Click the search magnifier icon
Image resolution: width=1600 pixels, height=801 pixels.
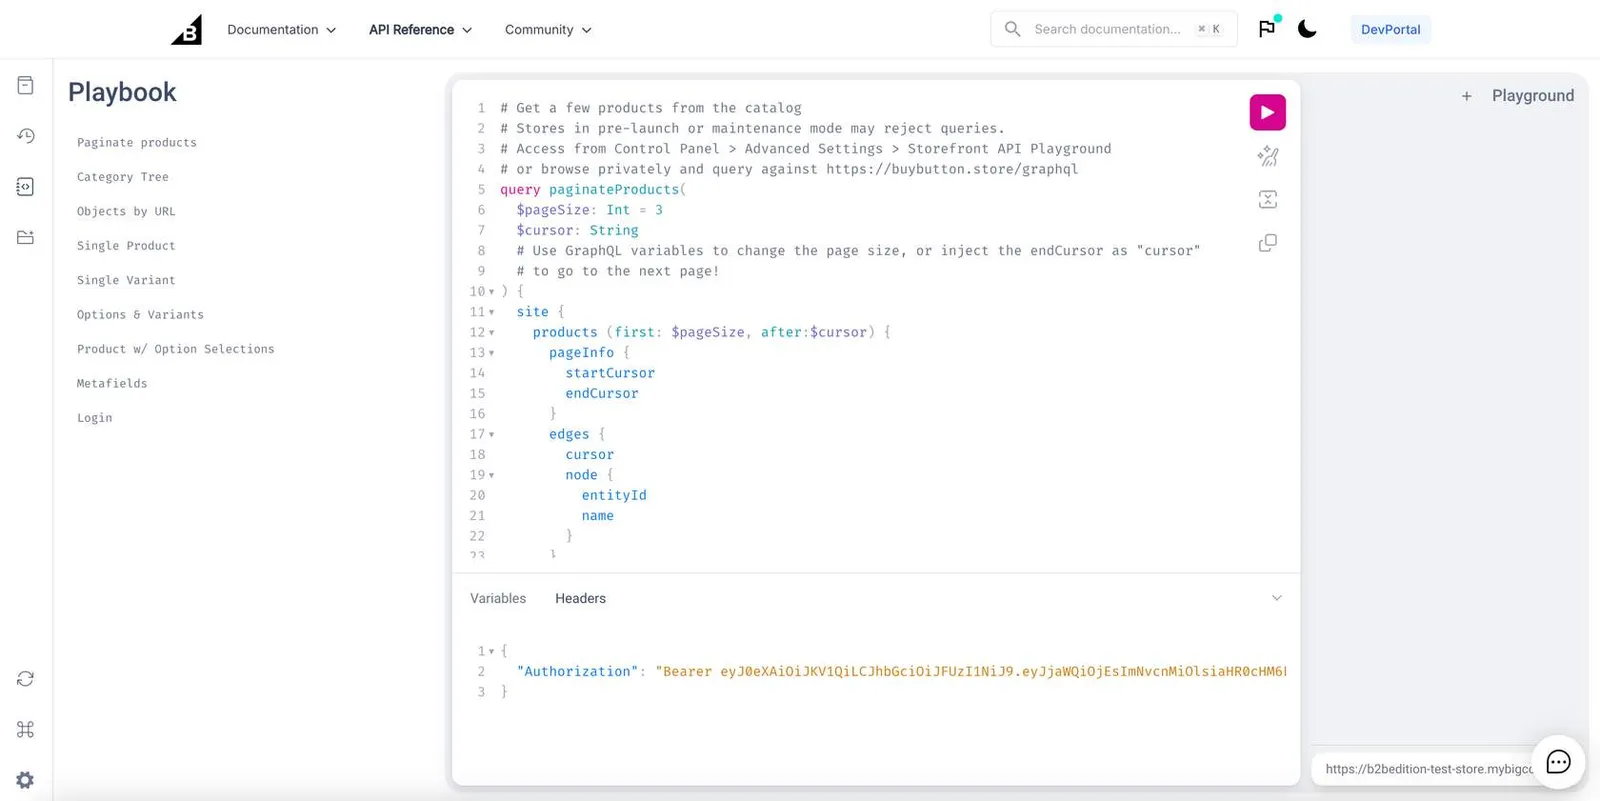pos(1012,29)
